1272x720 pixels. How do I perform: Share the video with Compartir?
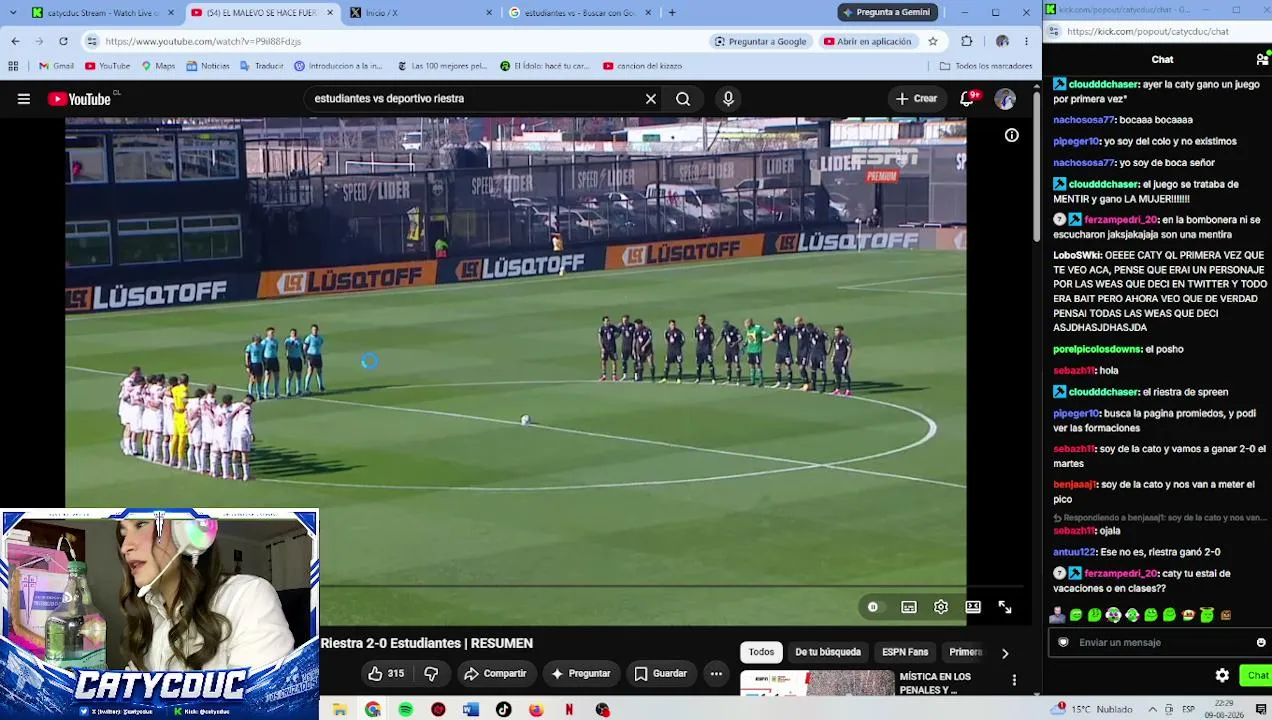click(x=495, y=674)
